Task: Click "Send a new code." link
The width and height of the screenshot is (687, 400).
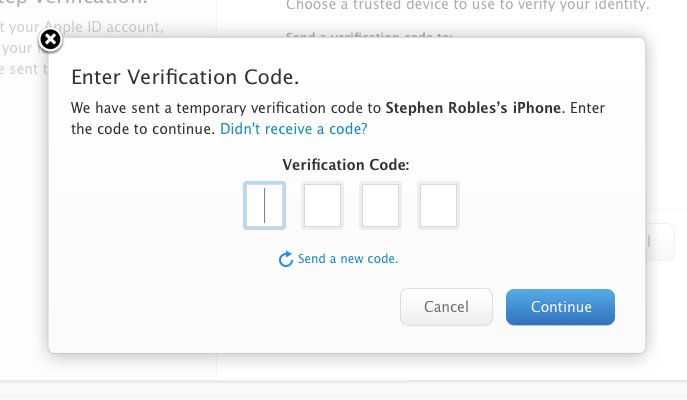Action: pos(348,259)
